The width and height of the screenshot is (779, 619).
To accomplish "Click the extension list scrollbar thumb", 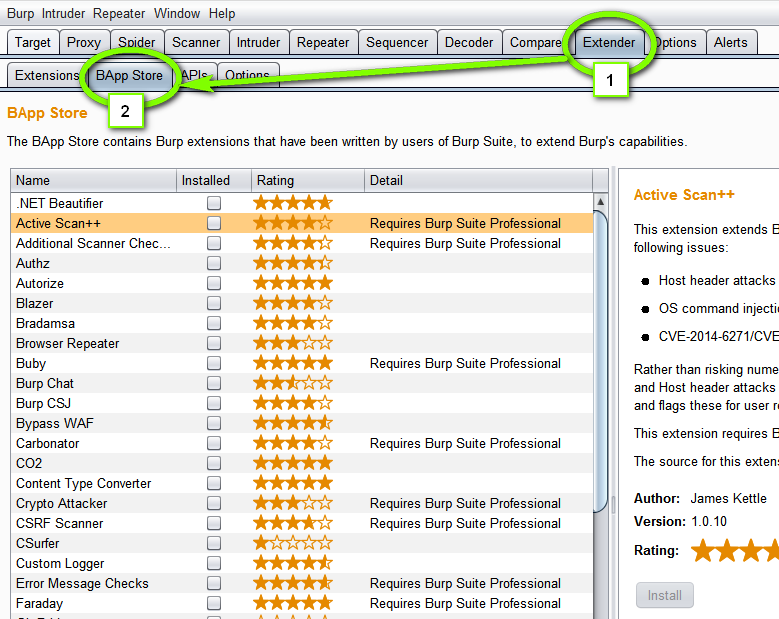I will [x=601, y=361].
